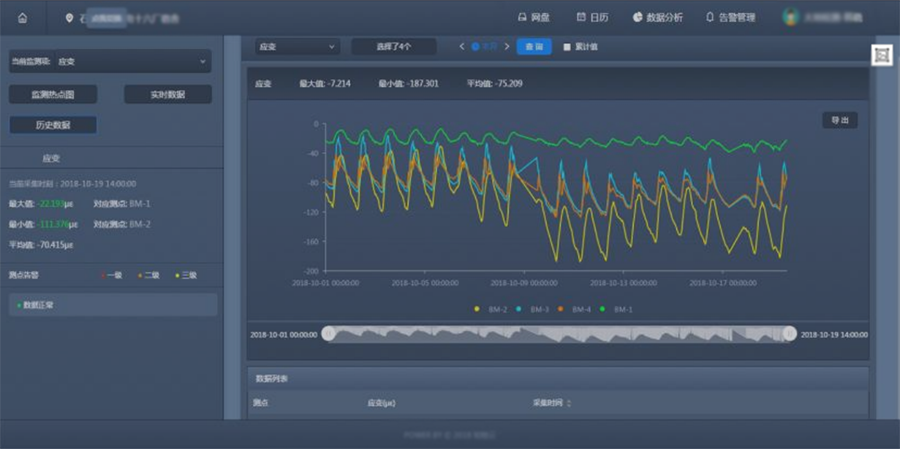
Task: Open 数据分析 data analysis
Action: tap(657, 17)
